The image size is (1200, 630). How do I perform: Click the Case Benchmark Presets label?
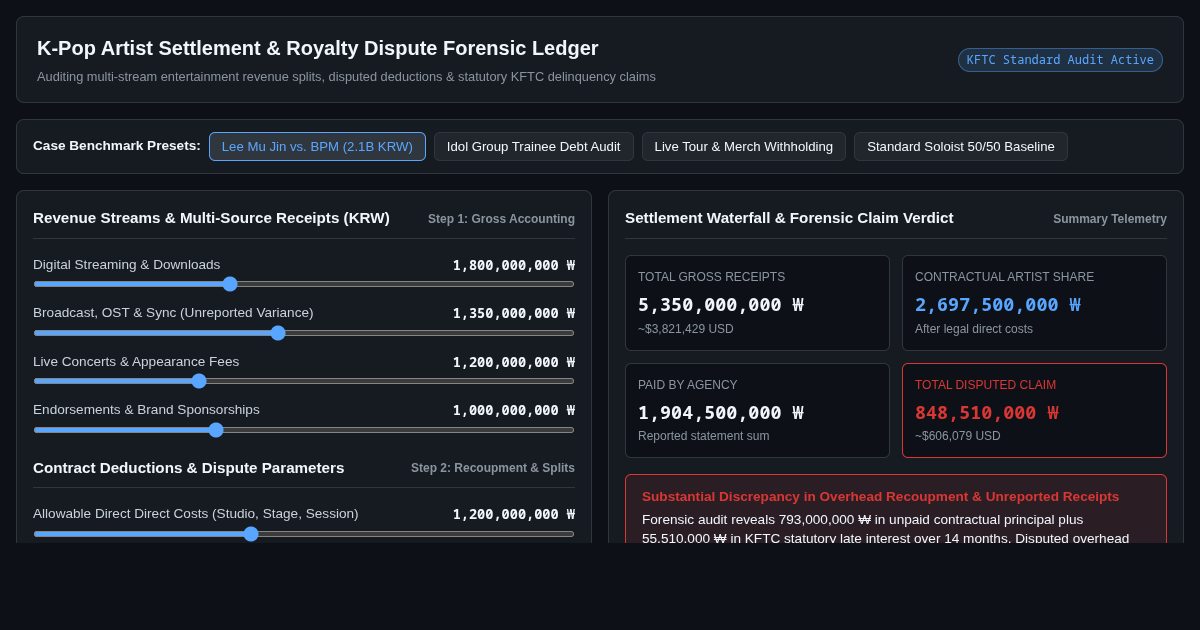[x=117, y=146]
